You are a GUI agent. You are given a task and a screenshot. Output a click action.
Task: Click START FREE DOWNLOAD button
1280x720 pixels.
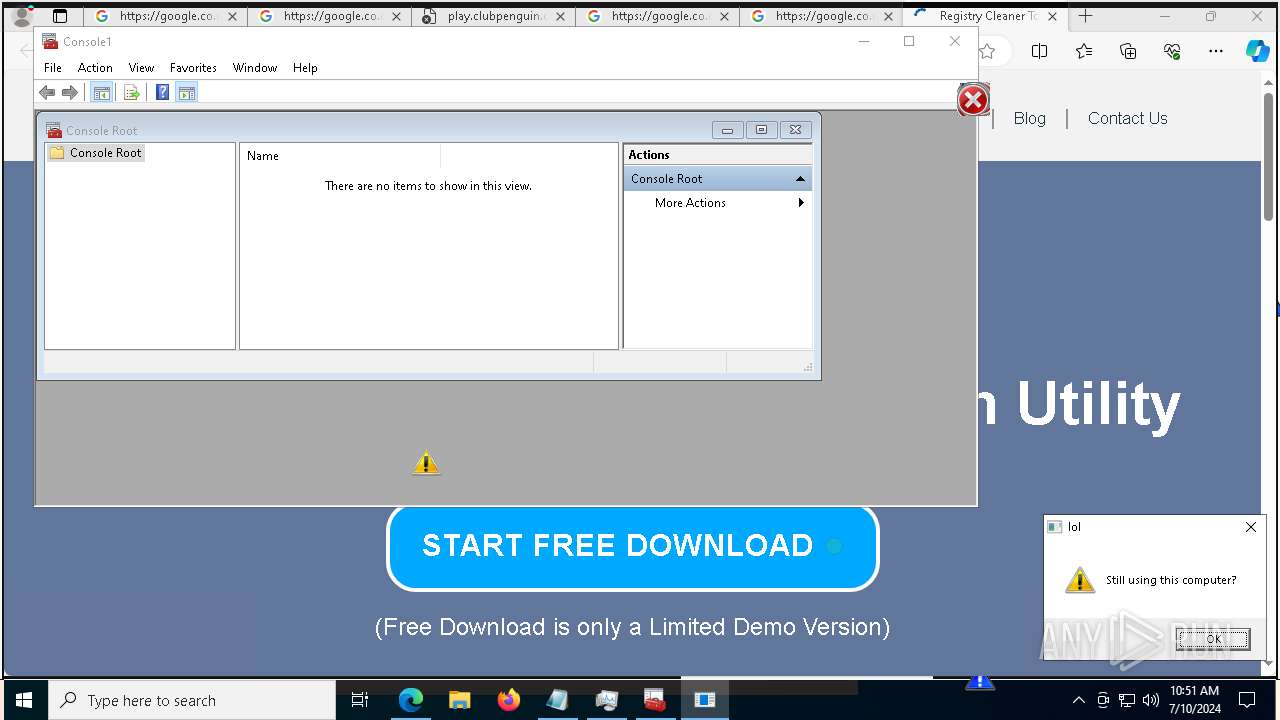click(x=632, y=546)
